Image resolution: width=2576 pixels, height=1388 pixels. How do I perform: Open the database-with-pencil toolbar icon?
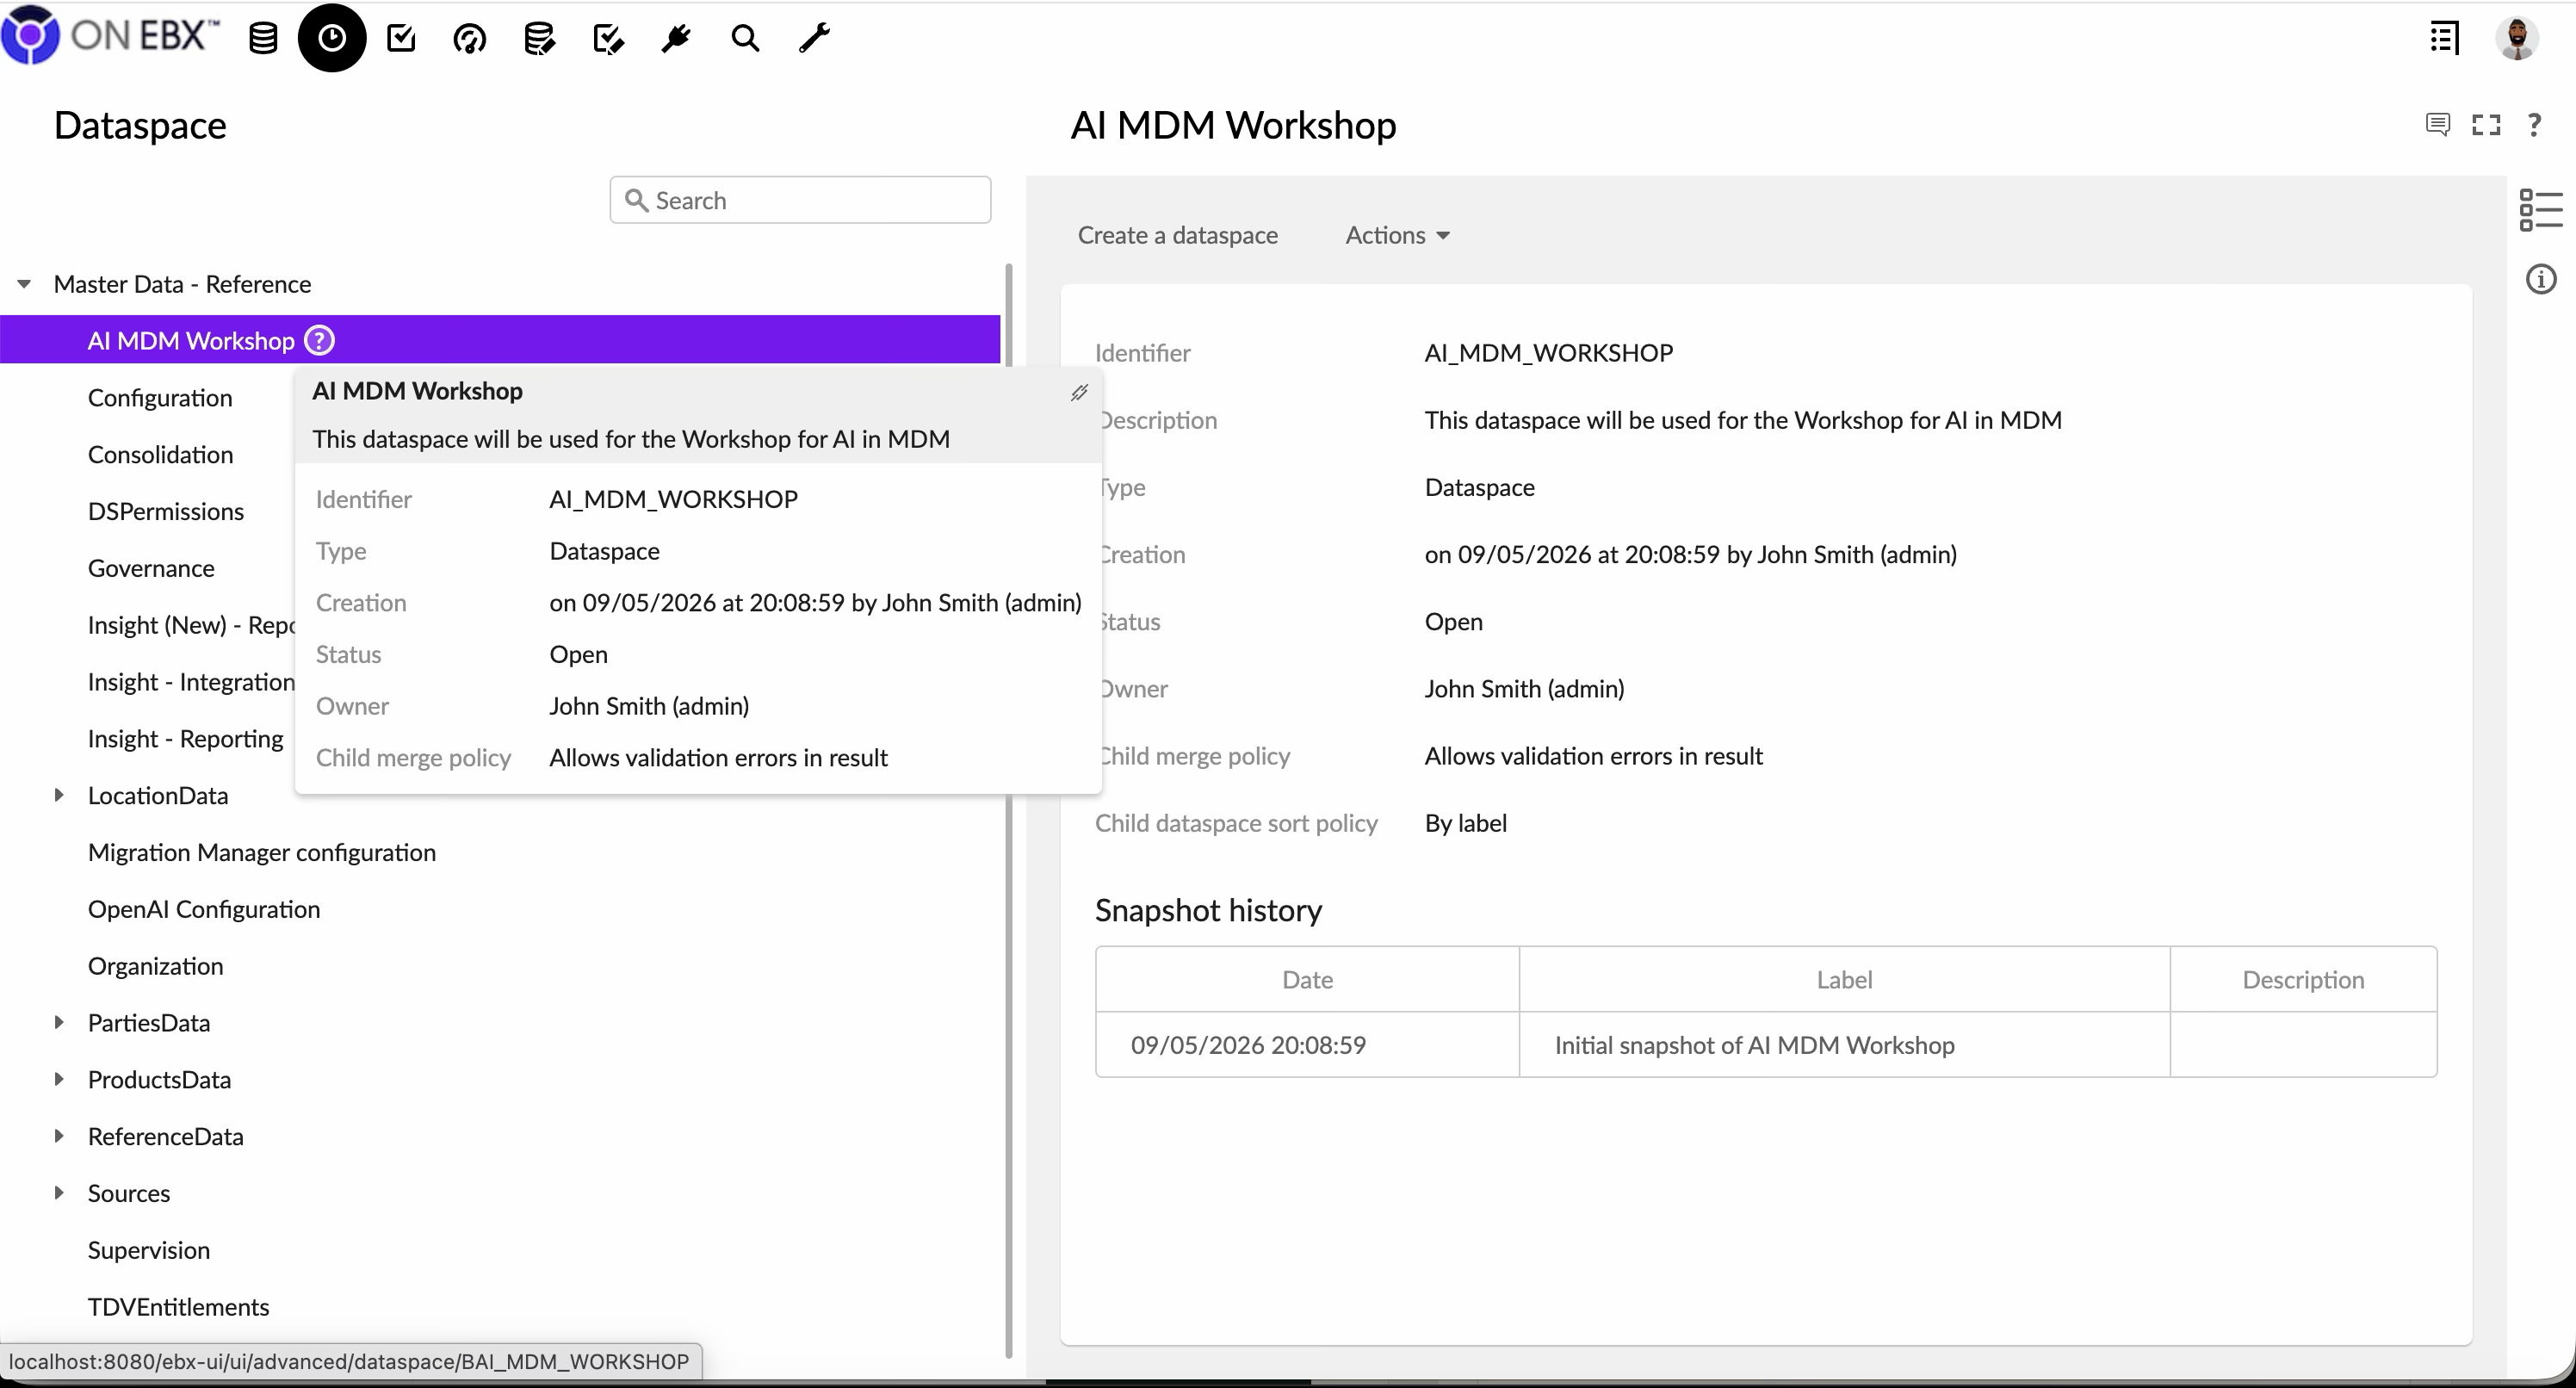(539, 38)
